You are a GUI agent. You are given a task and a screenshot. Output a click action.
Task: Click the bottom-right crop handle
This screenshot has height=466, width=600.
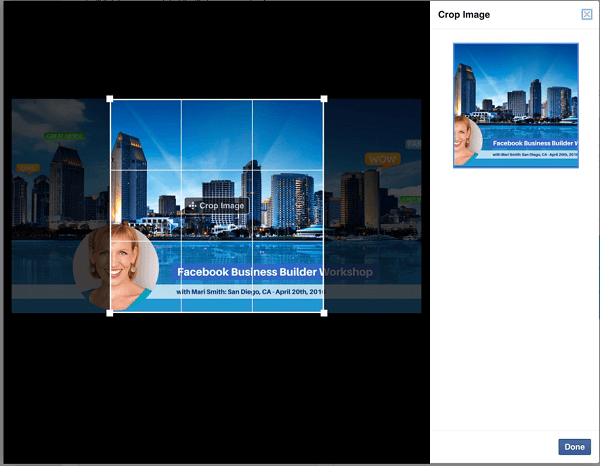tap(324, 313)
